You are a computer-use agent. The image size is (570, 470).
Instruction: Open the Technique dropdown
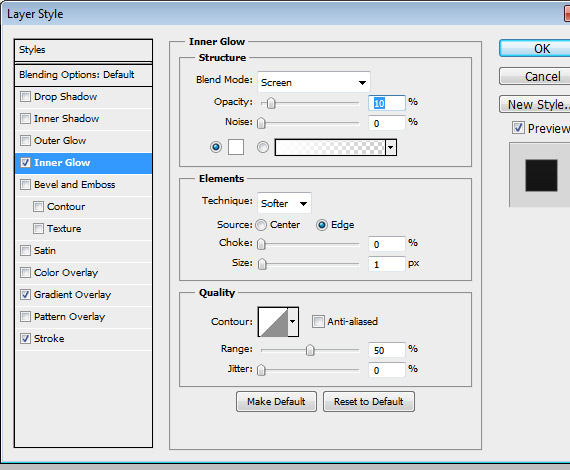(x=284, y=203)
